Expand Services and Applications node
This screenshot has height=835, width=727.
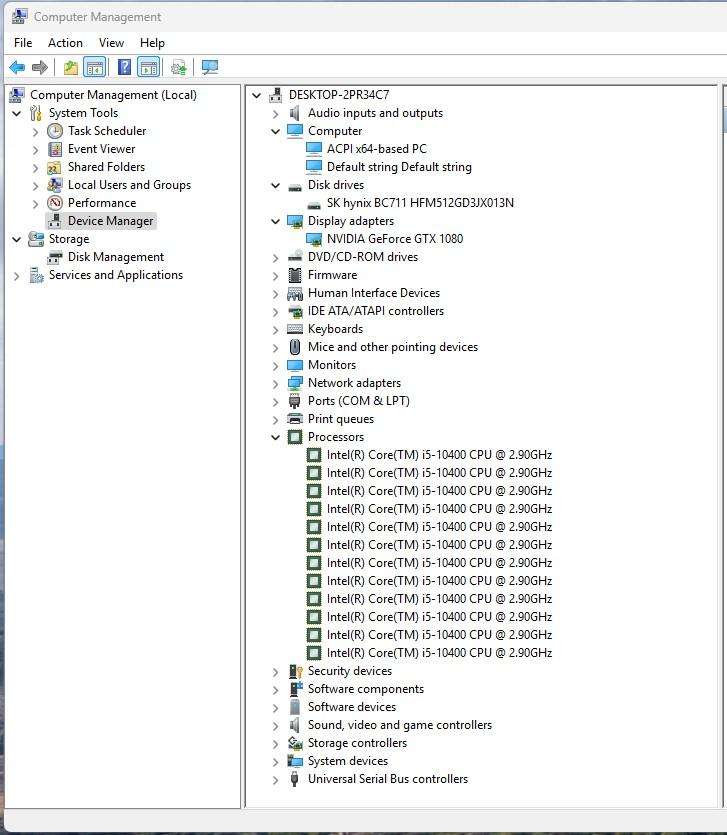(17, 275)
